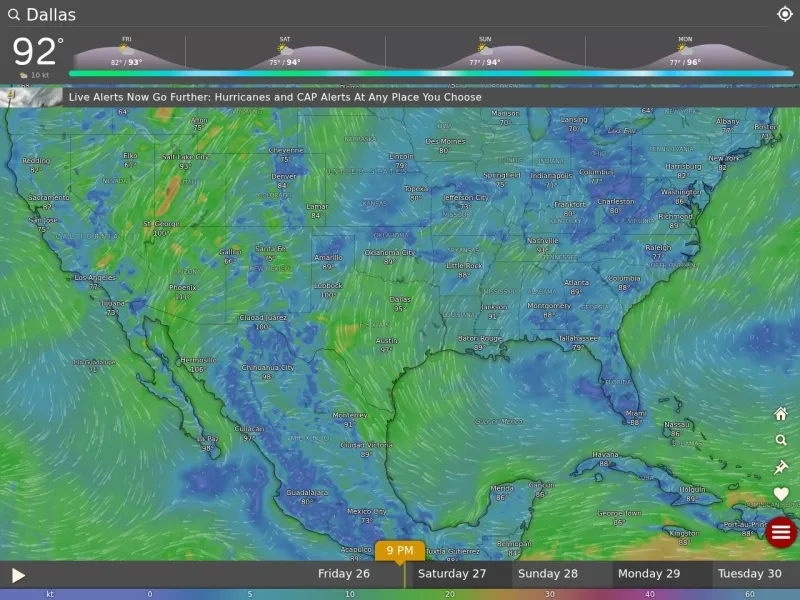This screenshot has height=600, width=800.
Task: Select Chihuahua City 98° on the map
Action: 268,371
